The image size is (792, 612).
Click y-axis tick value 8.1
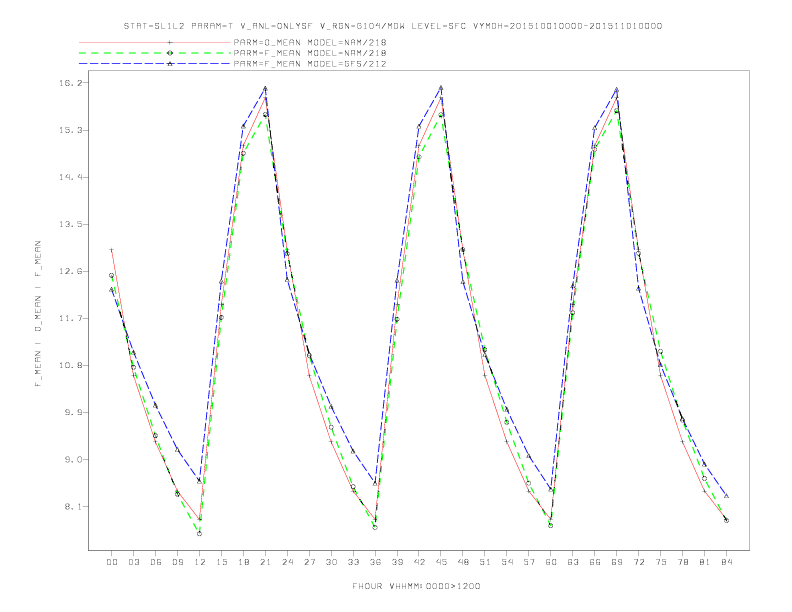tap(73, 506)
